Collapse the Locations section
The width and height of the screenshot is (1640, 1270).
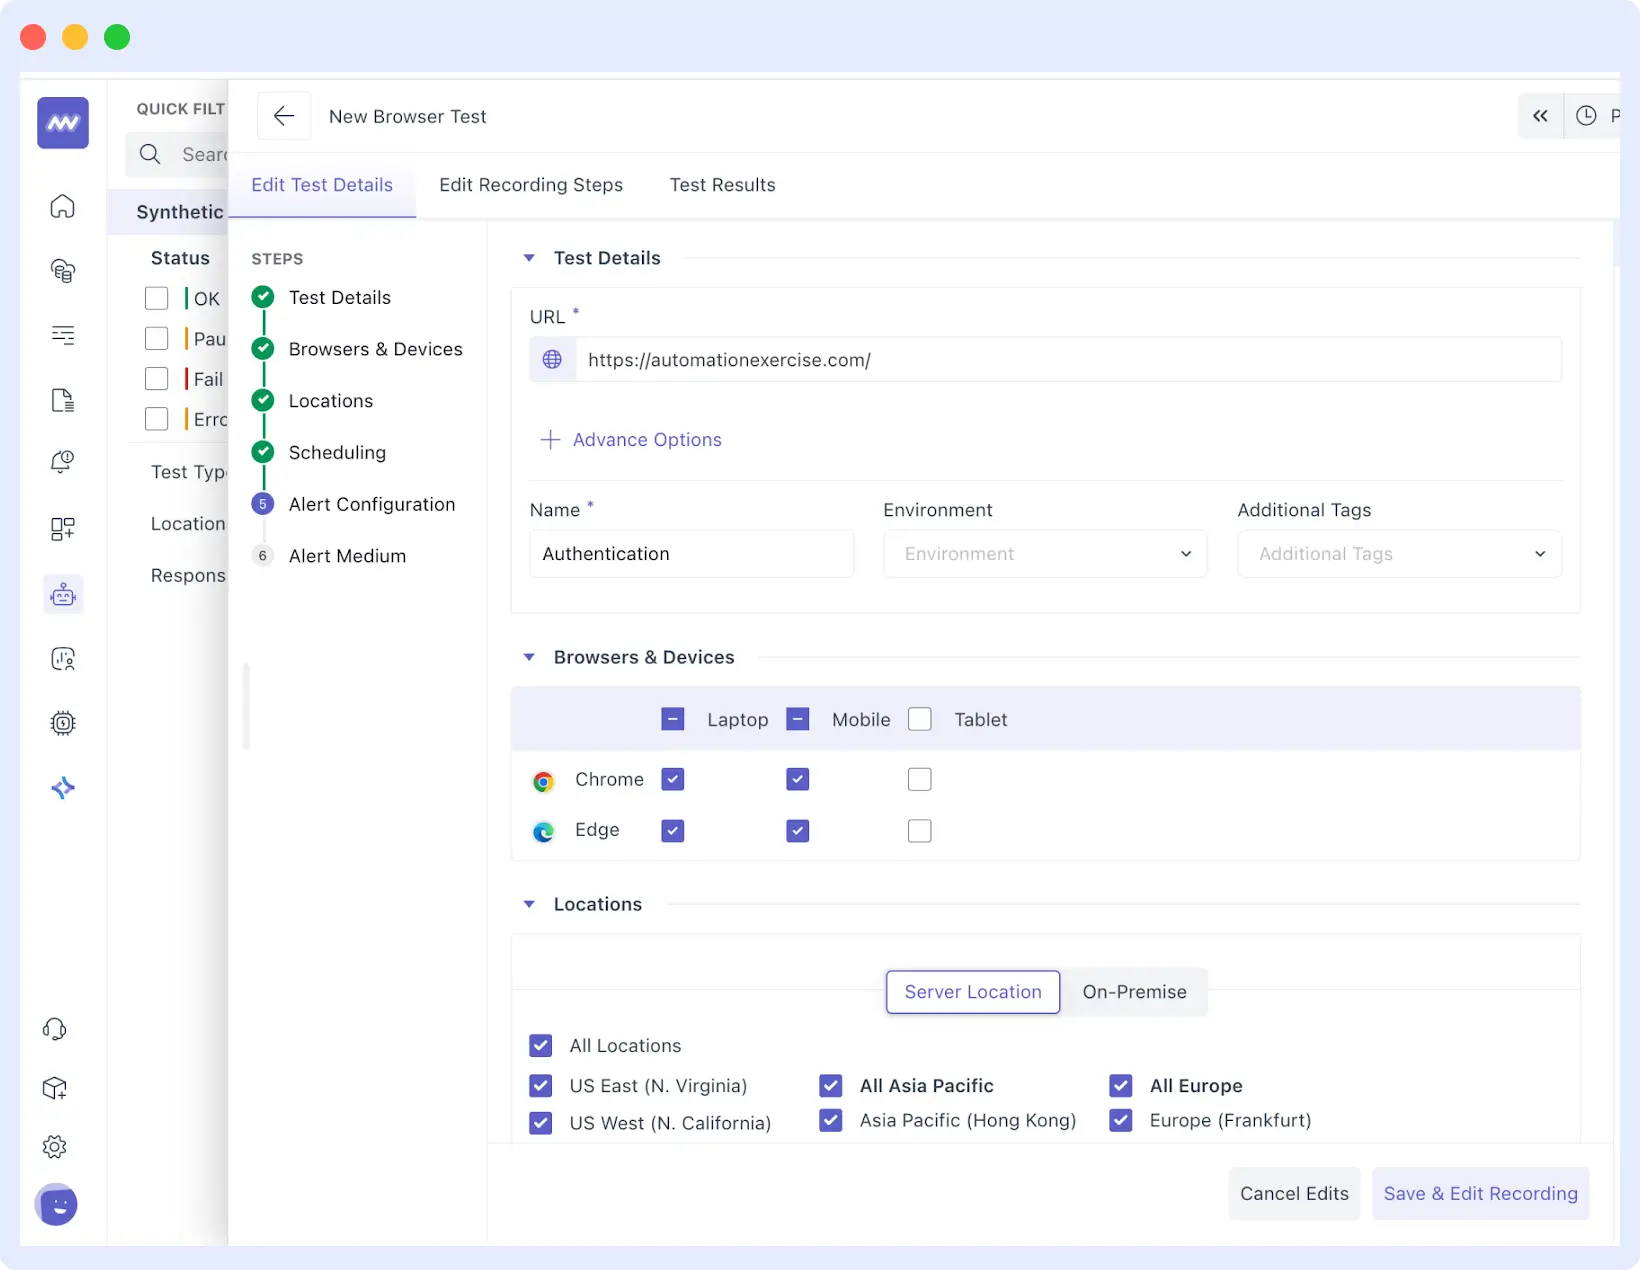click(x=529, y=904)
